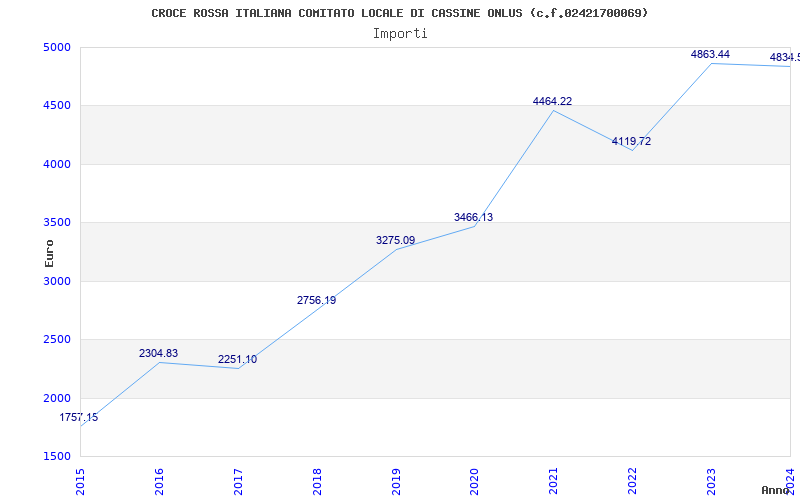Select data value 3275.09

395,240
